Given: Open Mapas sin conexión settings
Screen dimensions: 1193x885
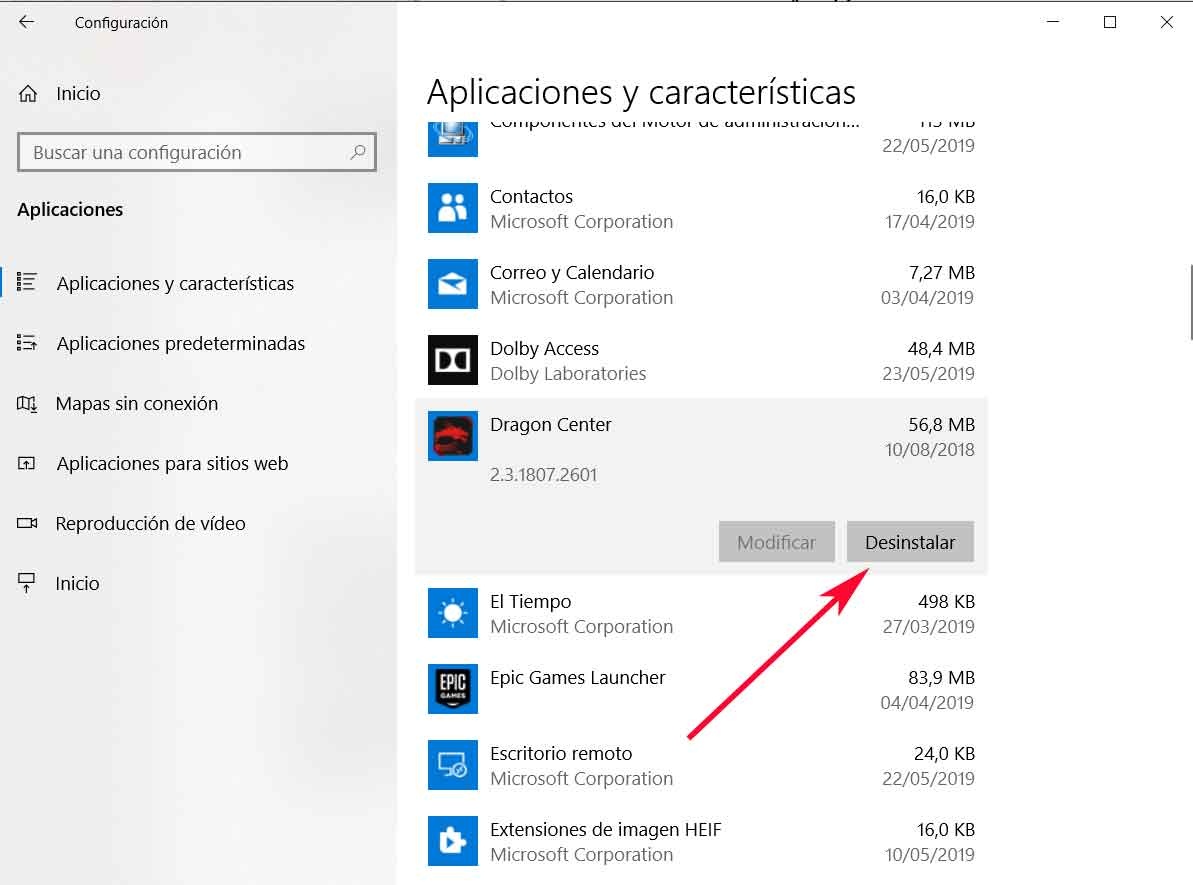Looking at the screenshot, I should click(x=137, y=403).
